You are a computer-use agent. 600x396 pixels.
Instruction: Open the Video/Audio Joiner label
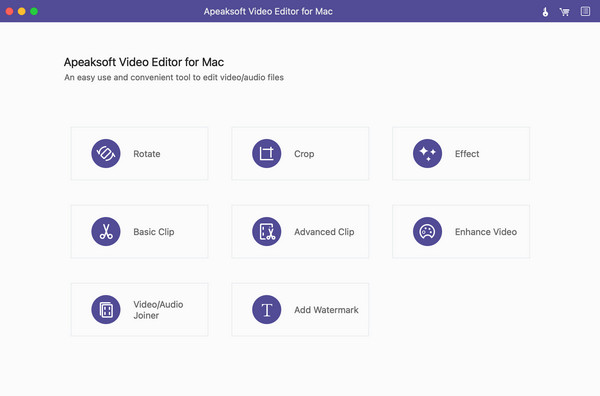158,310
